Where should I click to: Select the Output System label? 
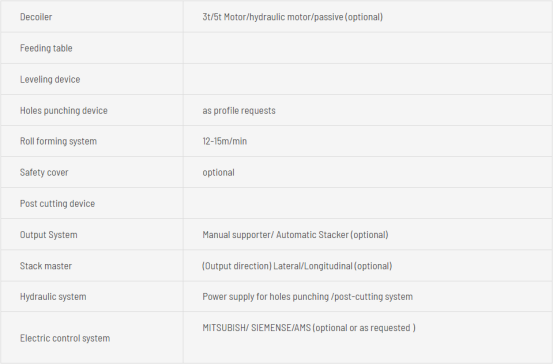point(48,235)
